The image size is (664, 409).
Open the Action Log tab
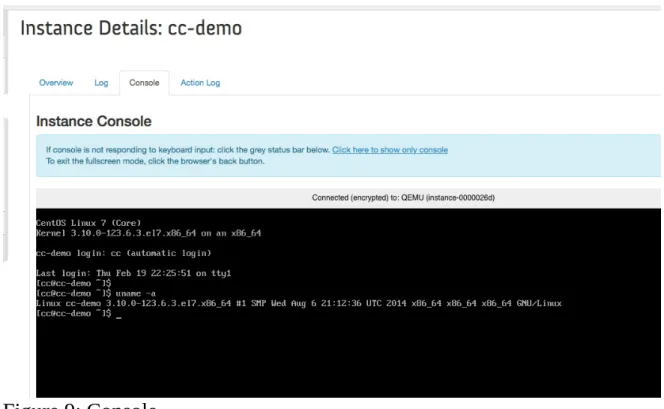tap(200, 83)
